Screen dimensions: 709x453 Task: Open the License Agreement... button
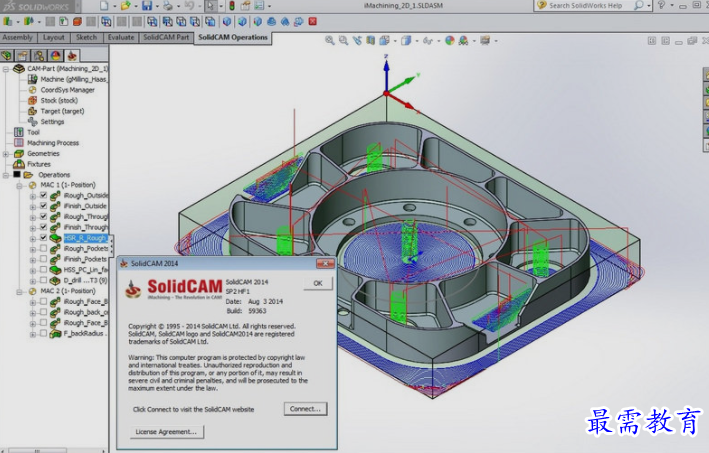[x=166, y=432]
